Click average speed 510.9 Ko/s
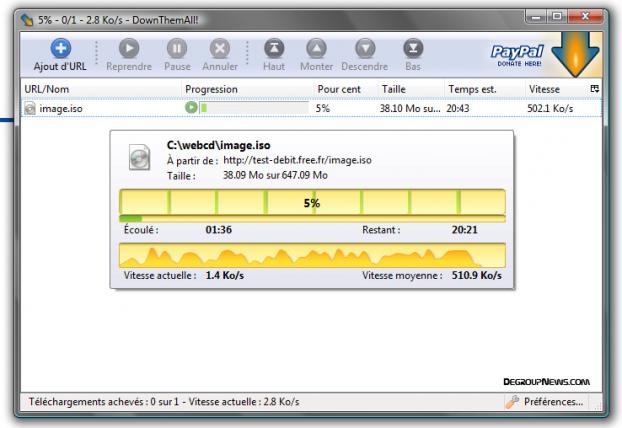 [477, 275]
